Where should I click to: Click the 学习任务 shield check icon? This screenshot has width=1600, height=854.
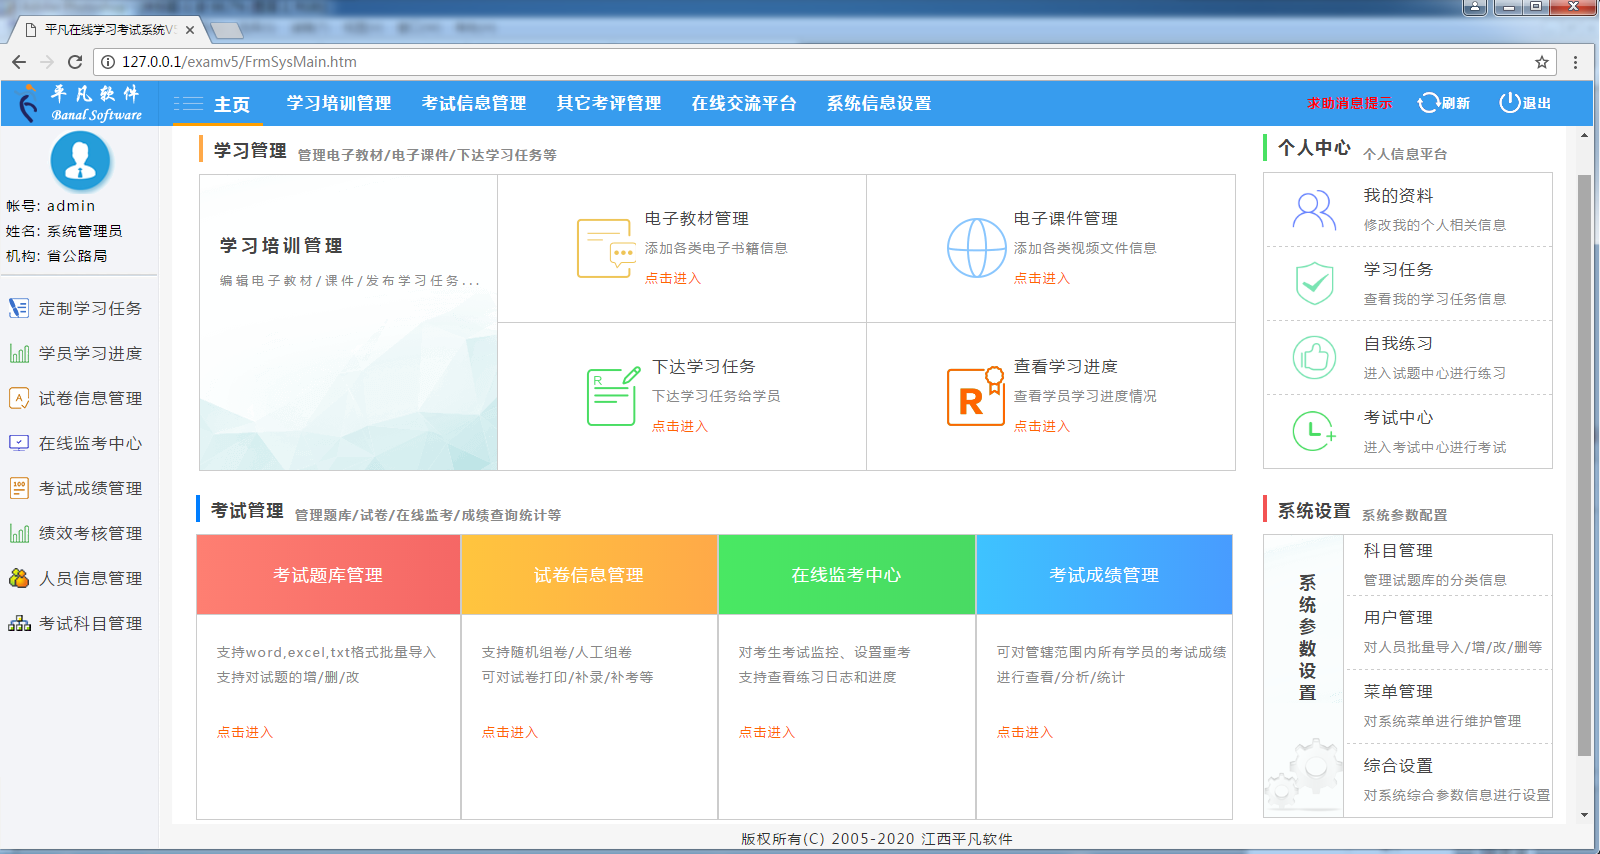1314,284
